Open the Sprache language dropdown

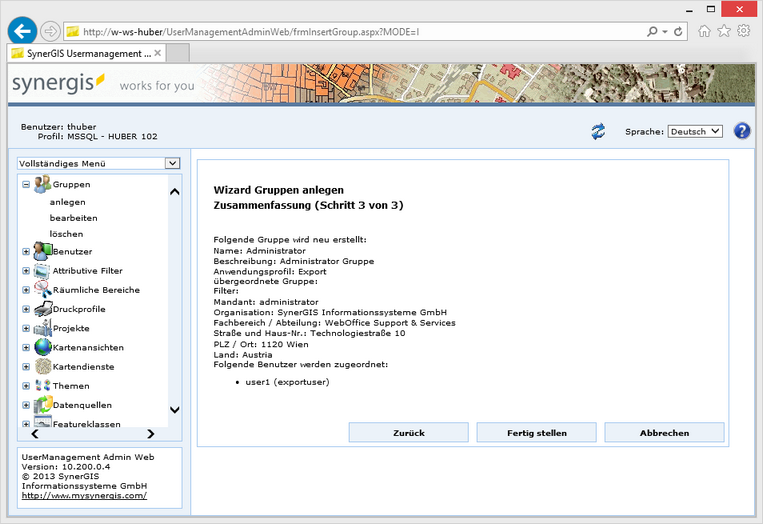(694, 132)
